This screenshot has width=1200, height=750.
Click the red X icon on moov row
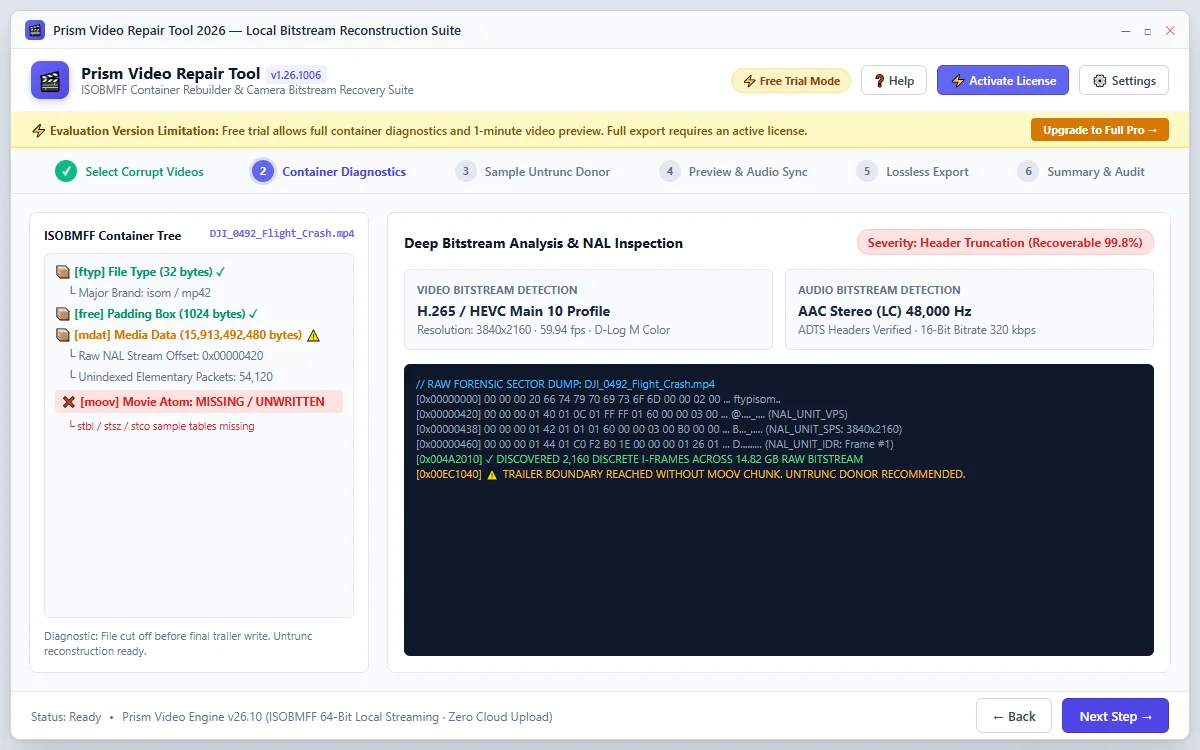coord(69,402)
